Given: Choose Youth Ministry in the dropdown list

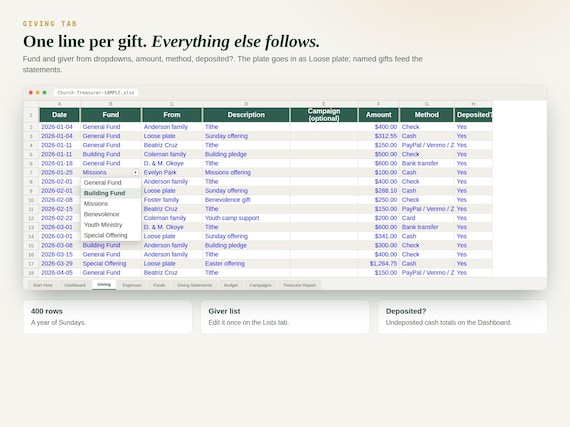Looking at the screenshot, I should (111, 225).
